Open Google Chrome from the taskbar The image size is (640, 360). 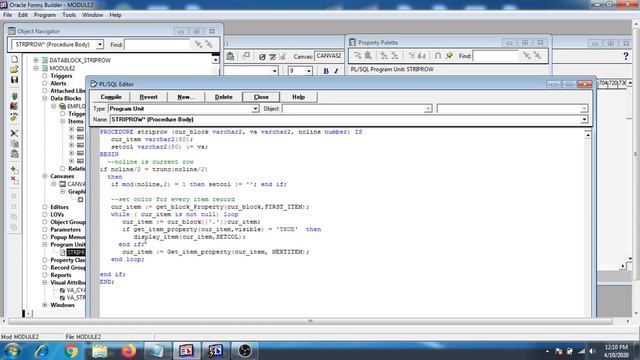pos(71,351)
